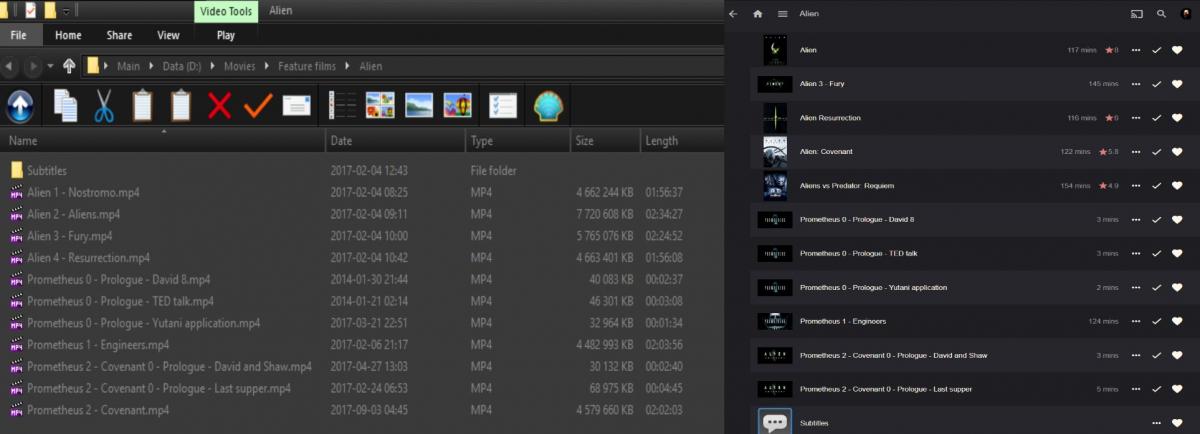
Task: Toggle watched checkmark for Alien
Action: tap(1157, 50)
